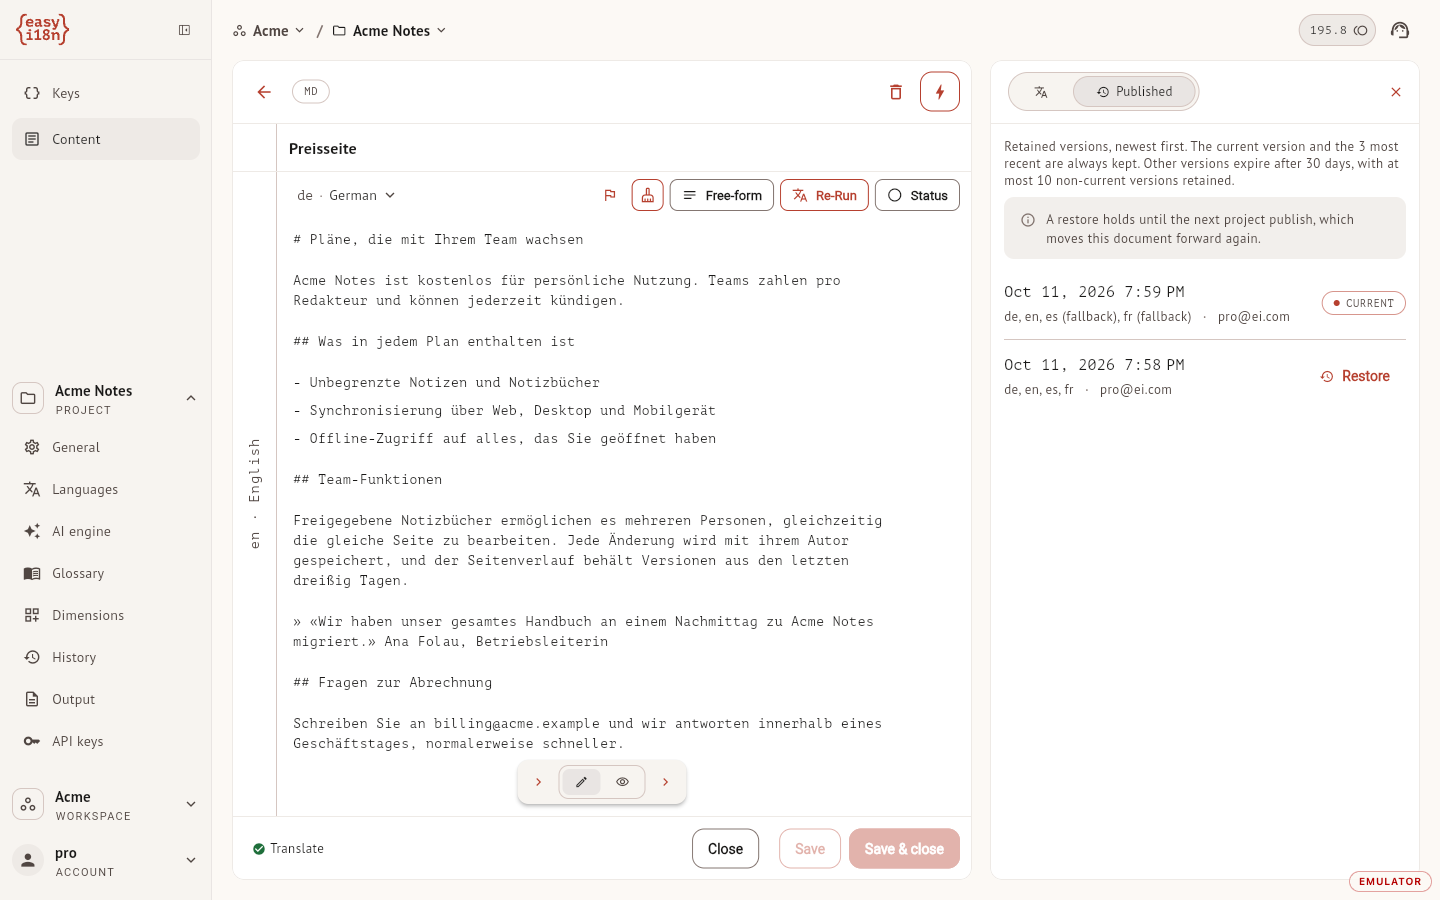
Task: Open the API keys page
Action: click(106, 741)
